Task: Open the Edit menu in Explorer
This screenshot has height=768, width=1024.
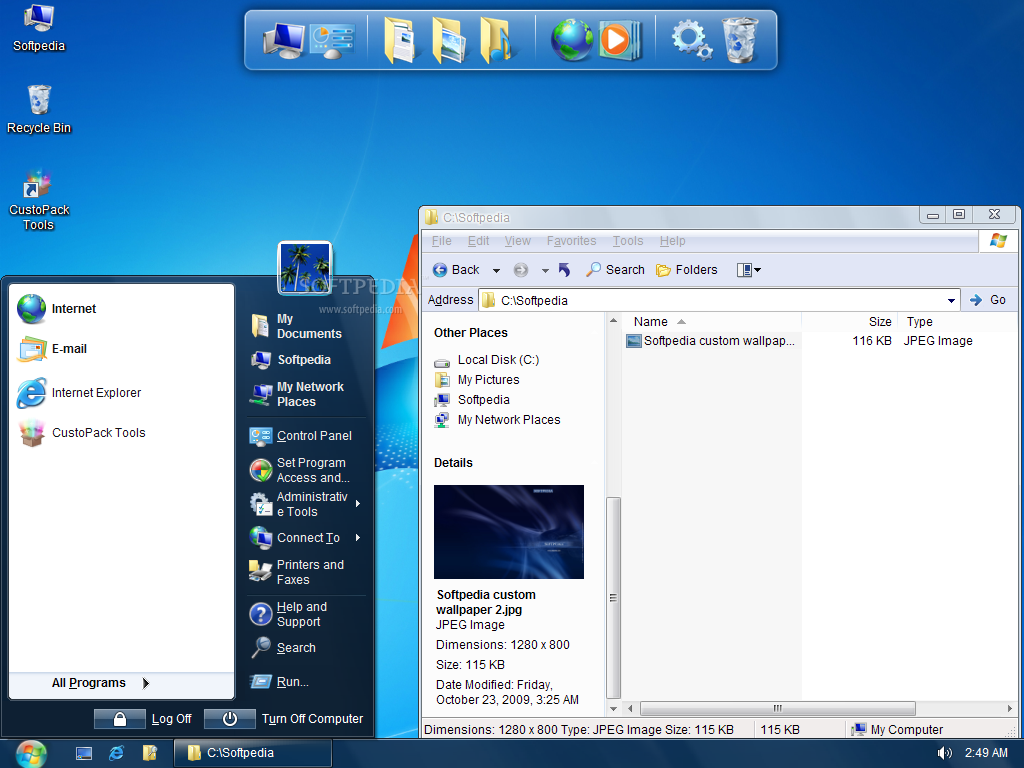Action: pos(478,241)
